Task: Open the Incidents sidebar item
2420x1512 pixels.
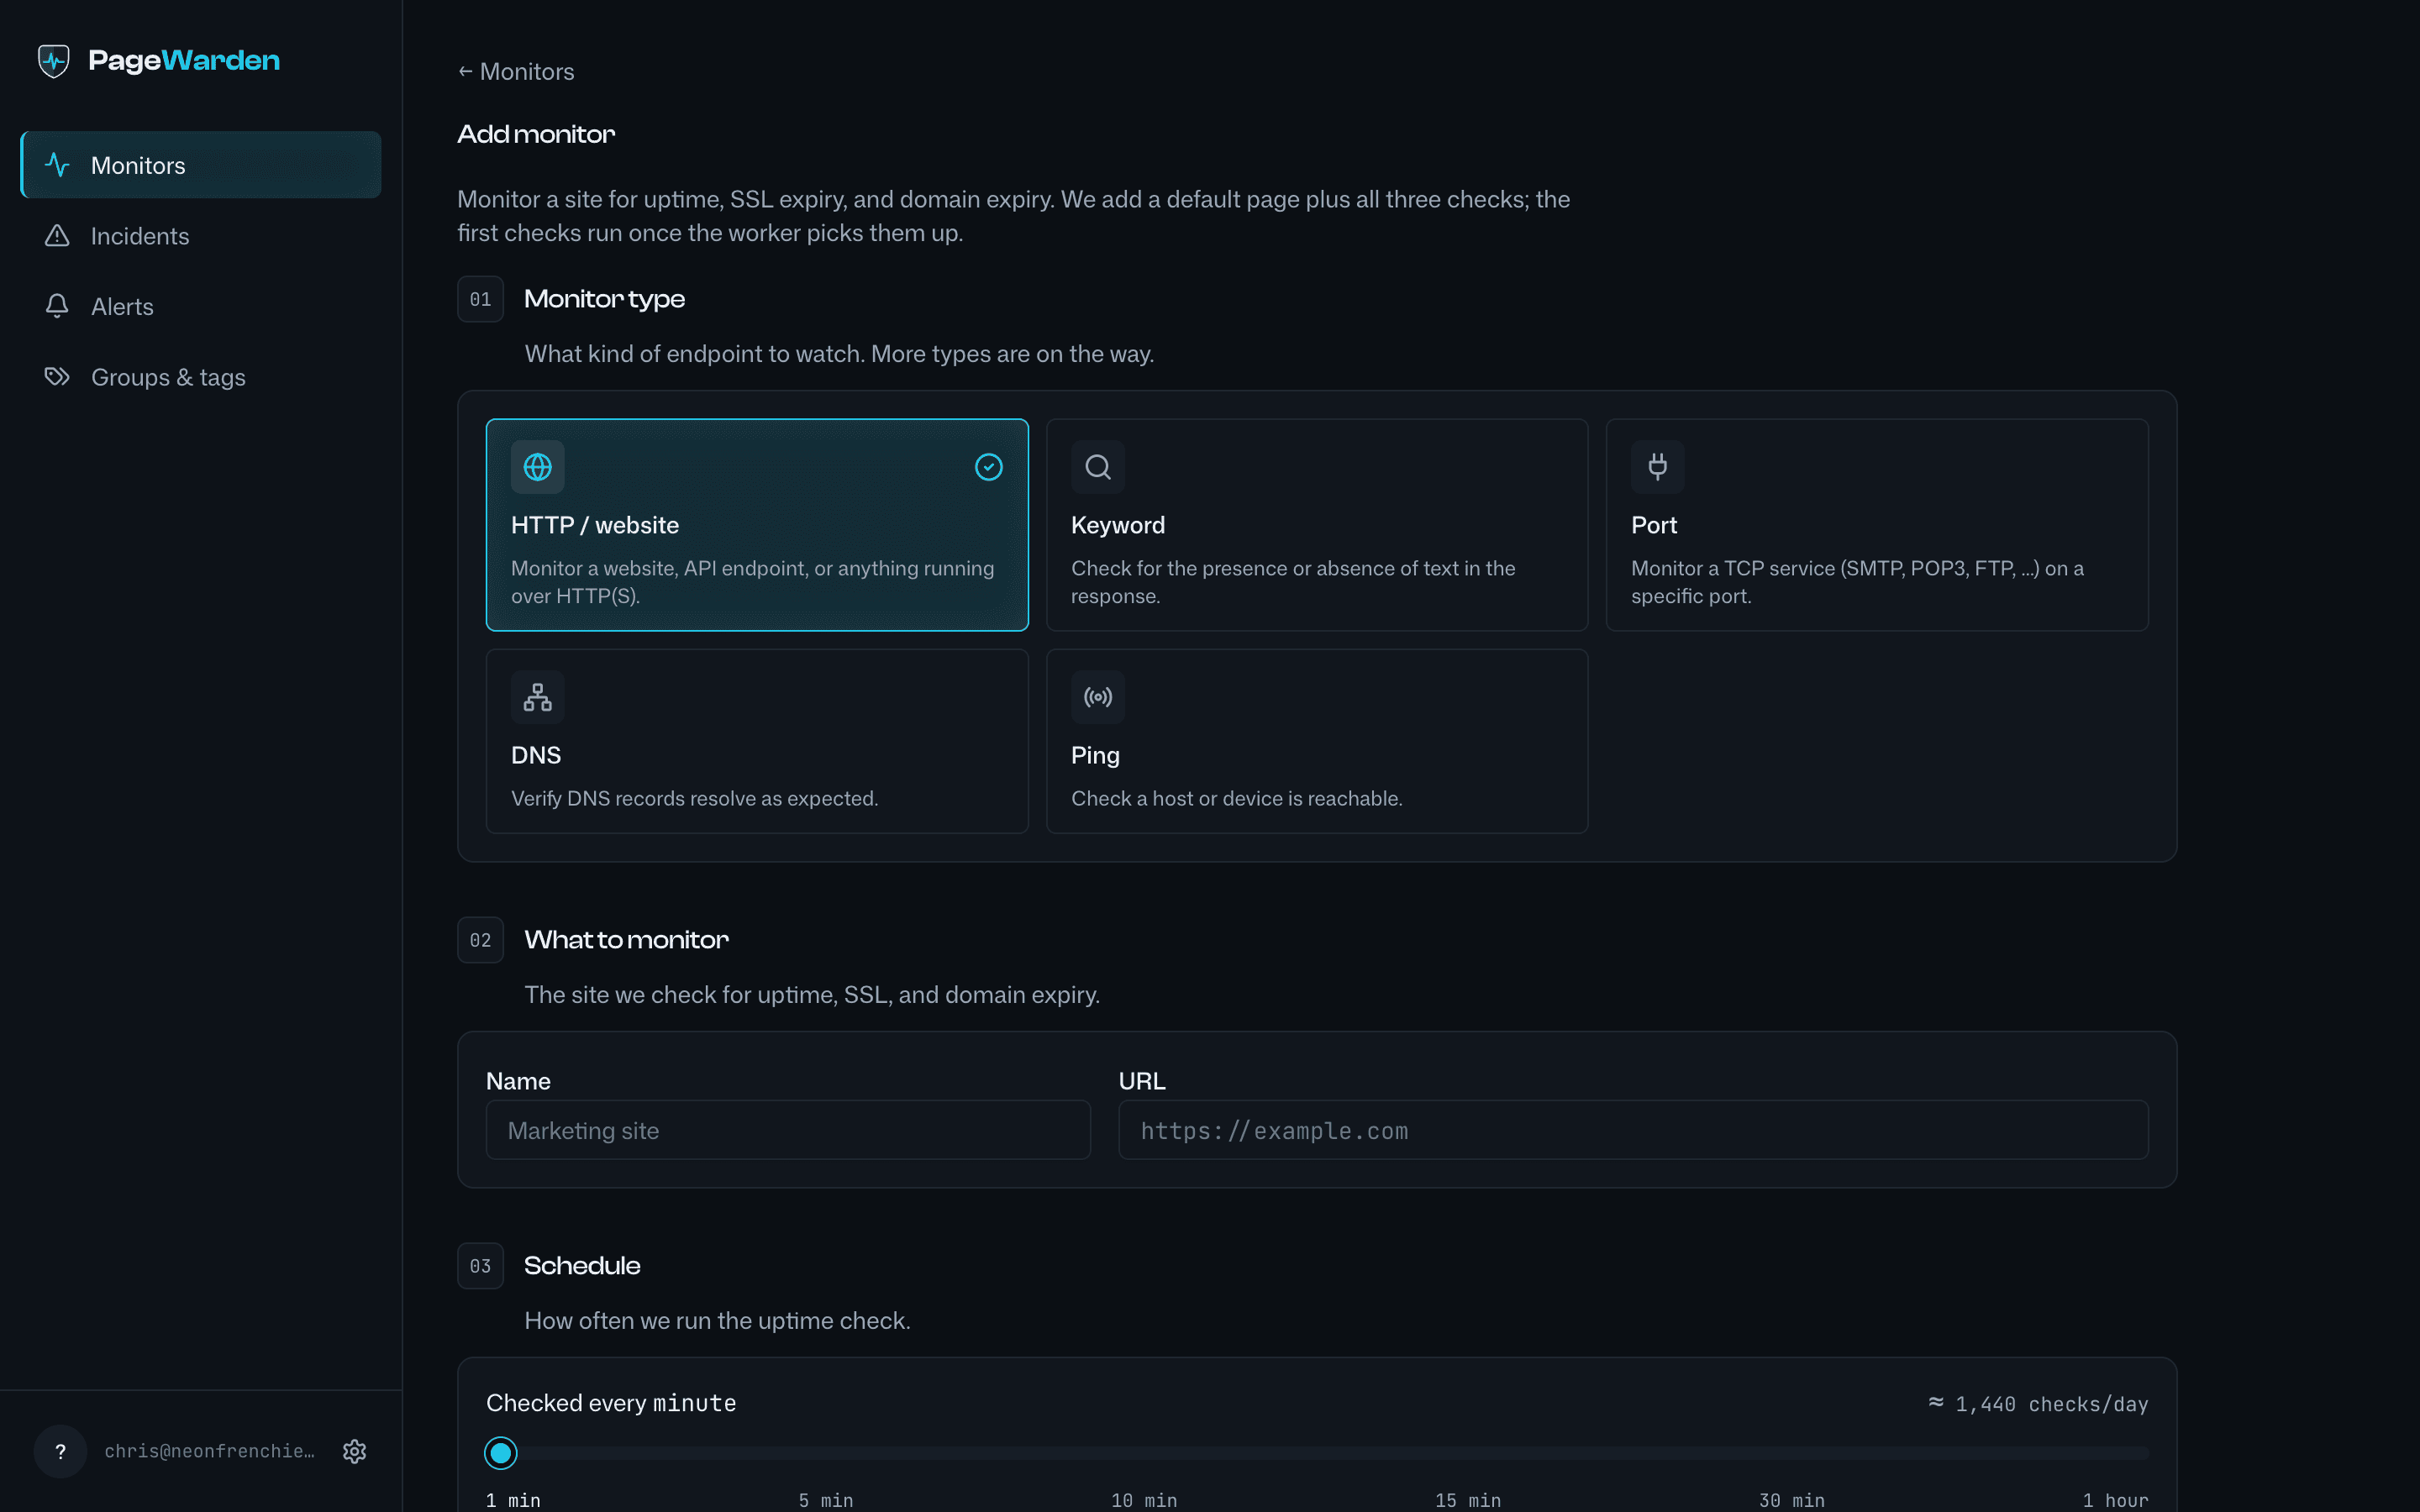Action: [x=201, y=236]
